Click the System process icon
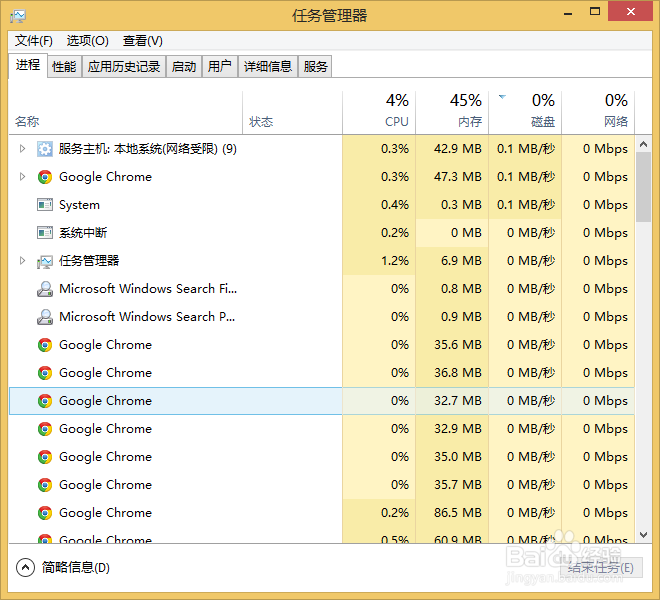Image resolution: width=660 pixels, height=600 pixels. pos(45,205)
